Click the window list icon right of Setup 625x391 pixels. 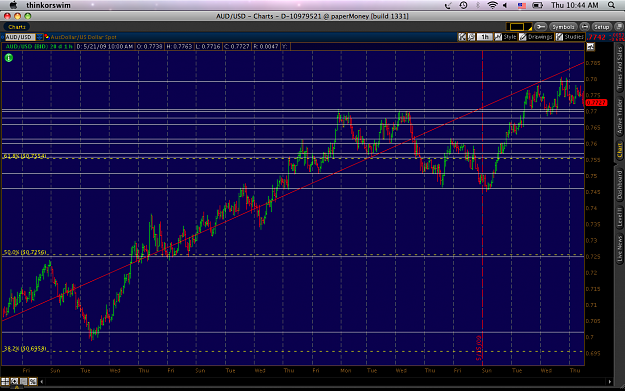pos(619,27)
